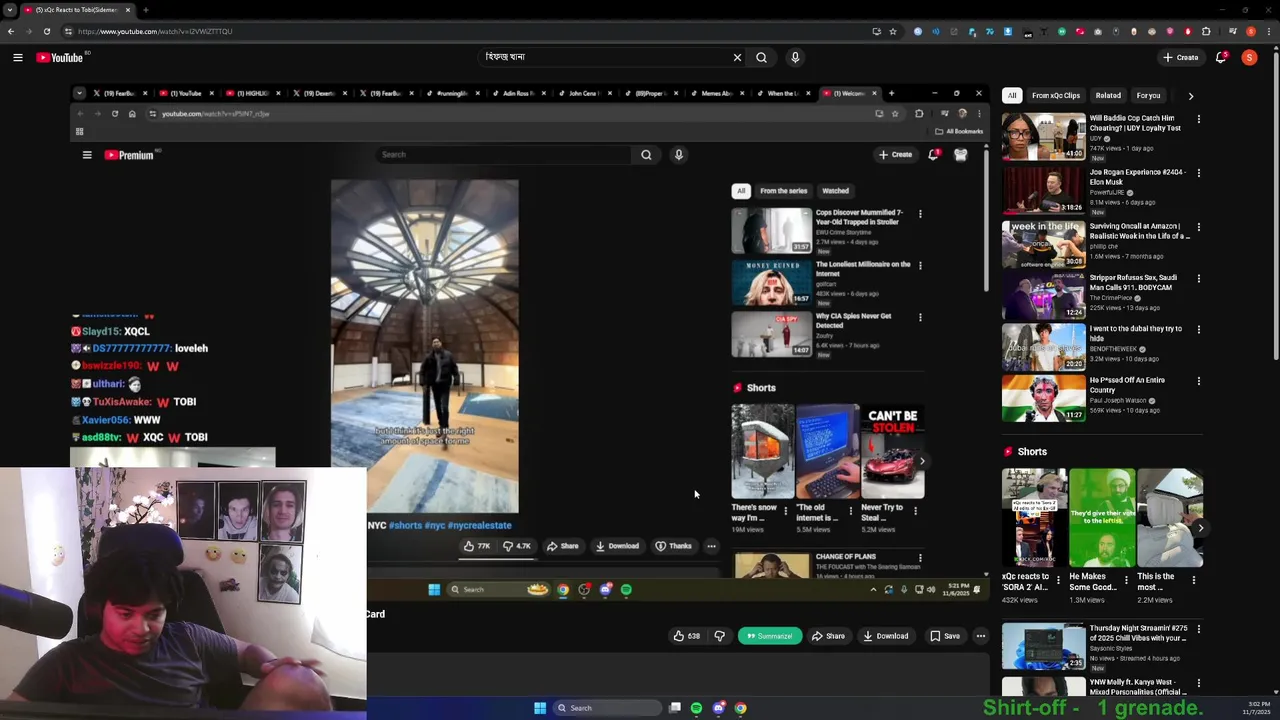Screen dimensions: 1280x720
Task: Open the PowerfulJRE channel link
Action: tap(1107, 192)
